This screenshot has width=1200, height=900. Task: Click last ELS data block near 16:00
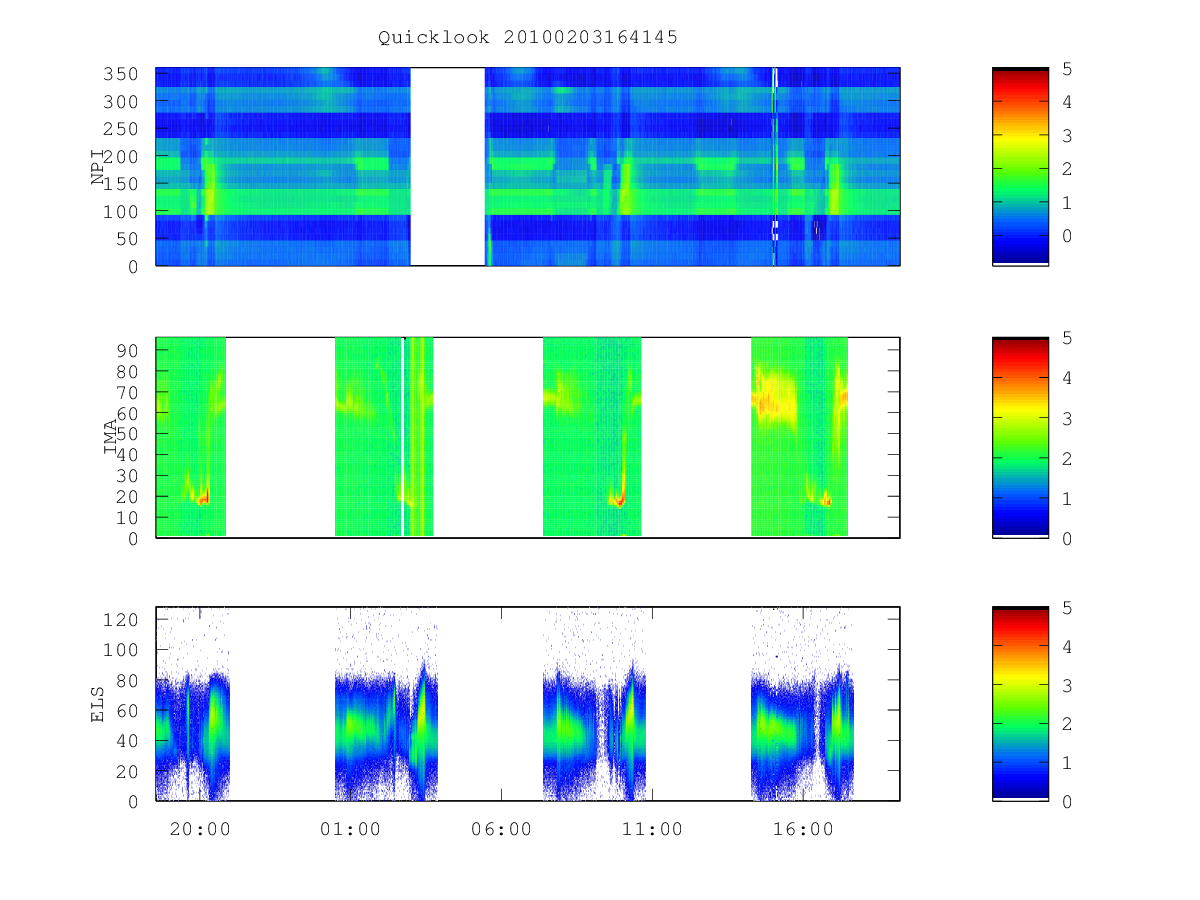click(802, 704)
